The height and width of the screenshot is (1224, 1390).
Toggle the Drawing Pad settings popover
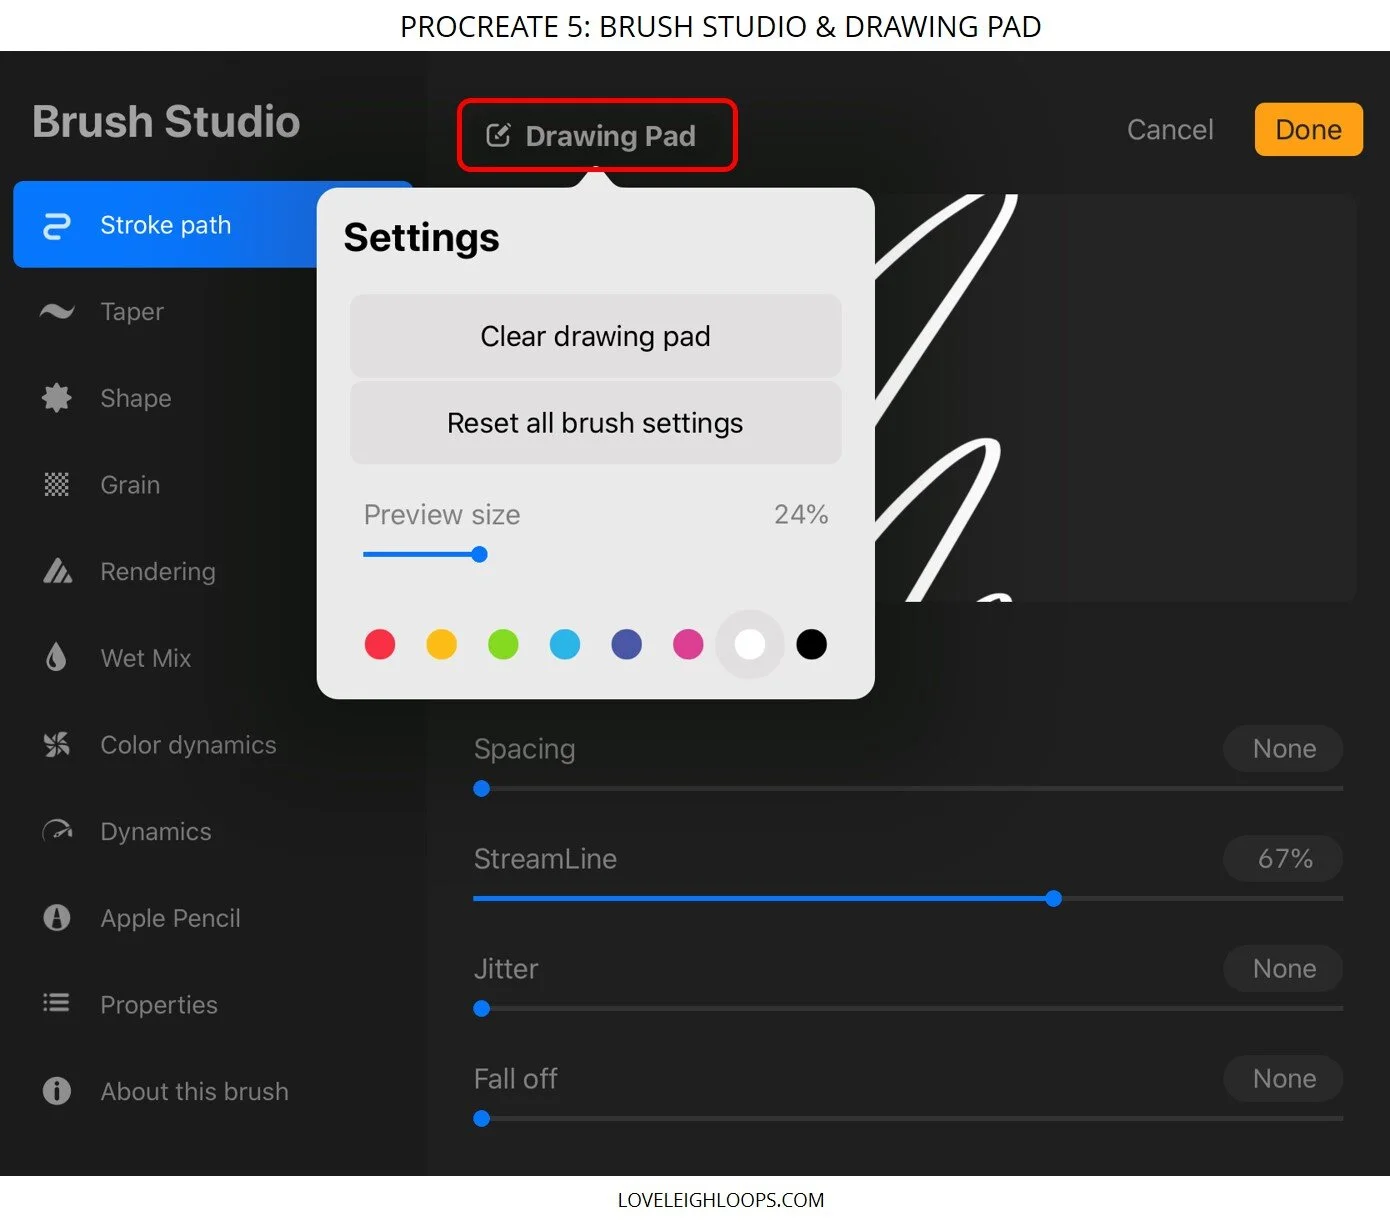pos(597,135)
